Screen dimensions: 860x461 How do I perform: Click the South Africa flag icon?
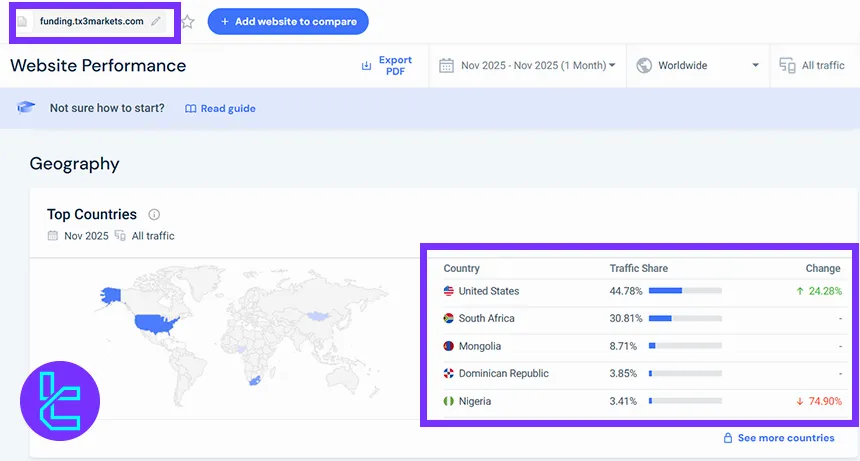click(x=449, y=318)
